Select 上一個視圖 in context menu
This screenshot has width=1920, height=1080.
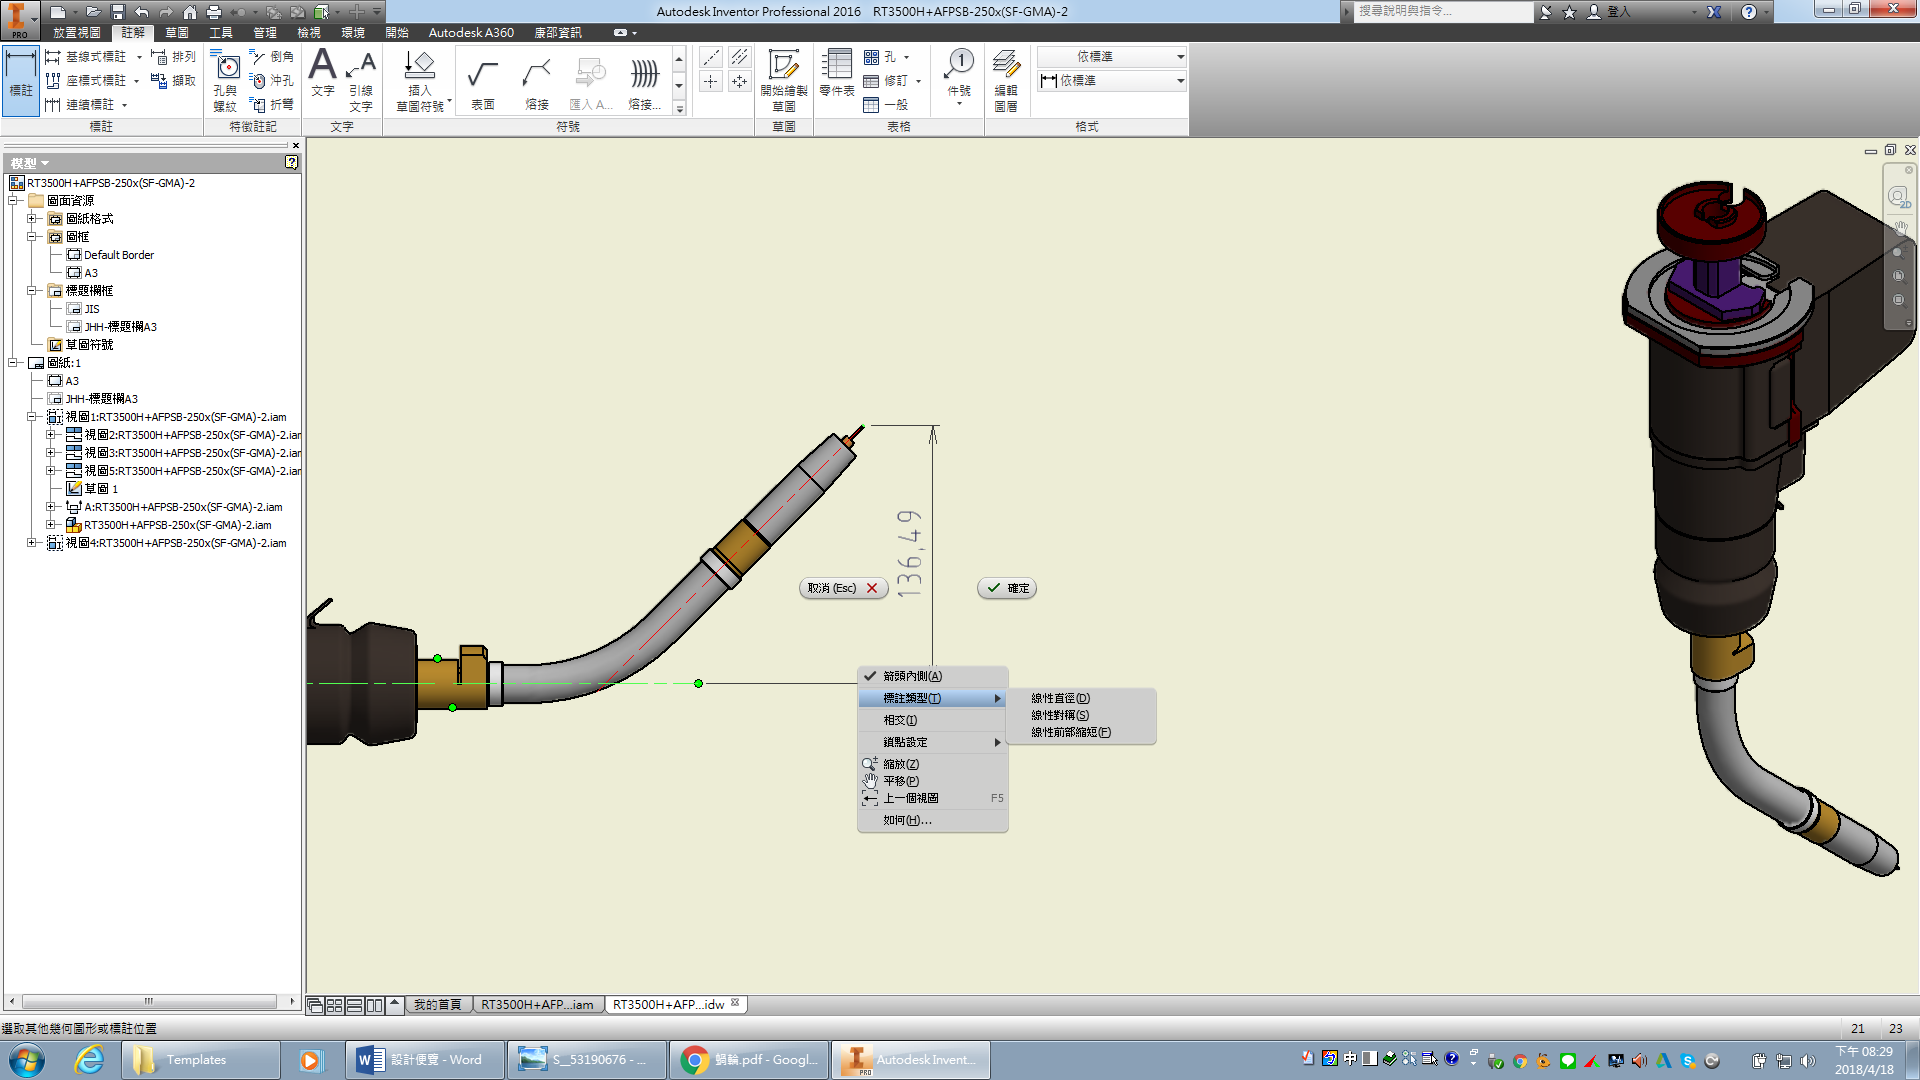click(x=932, y=798)
